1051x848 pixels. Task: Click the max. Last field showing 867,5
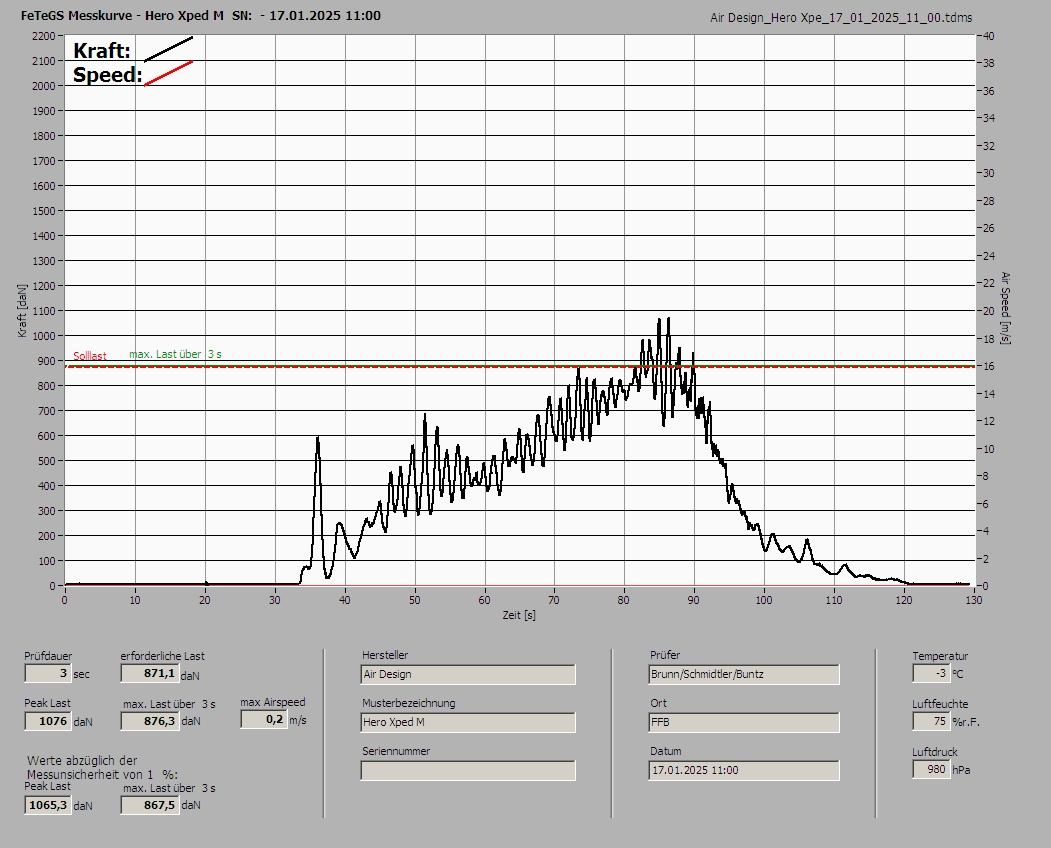pos(149,805)
